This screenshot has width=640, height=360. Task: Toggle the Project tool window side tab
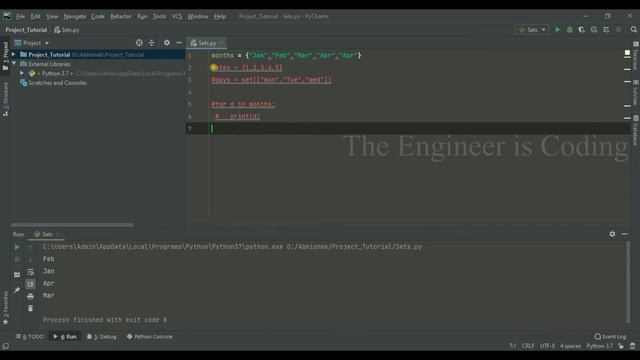pyautogui.click(x=5, y=56)
